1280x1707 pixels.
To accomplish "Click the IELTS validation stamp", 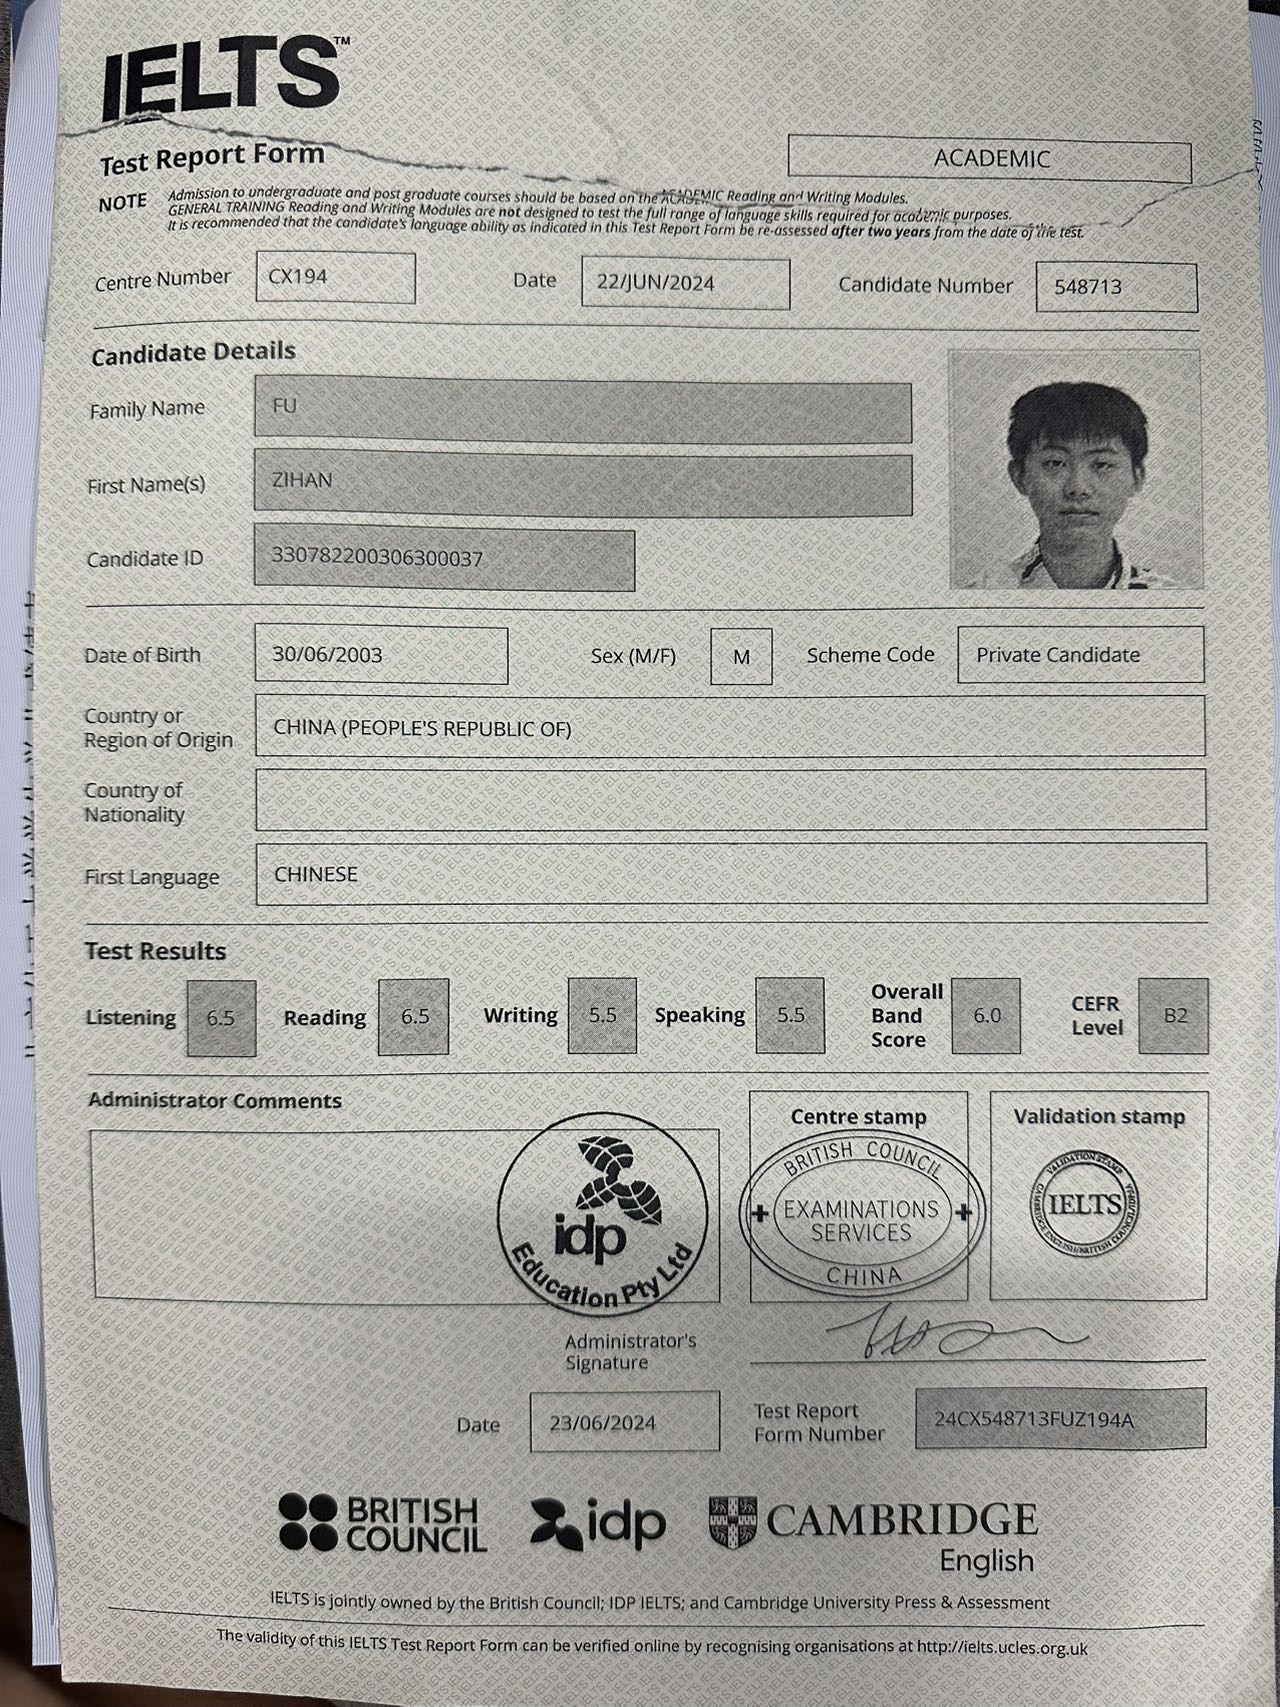I will pyautogui.click(x=1085, y=1204).
